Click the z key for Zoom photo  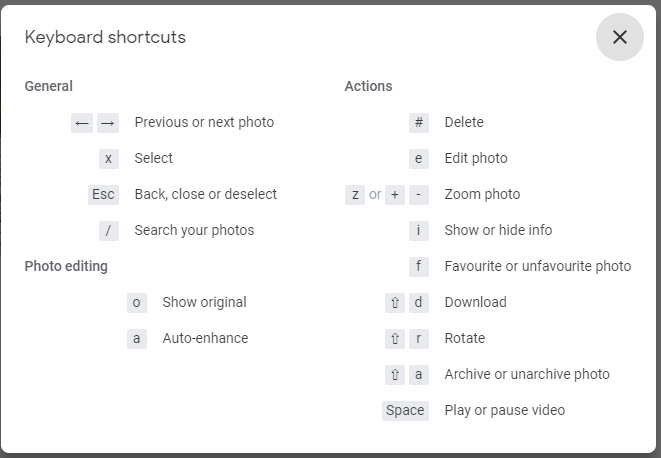pyautogui.click(x=355, y=195)
